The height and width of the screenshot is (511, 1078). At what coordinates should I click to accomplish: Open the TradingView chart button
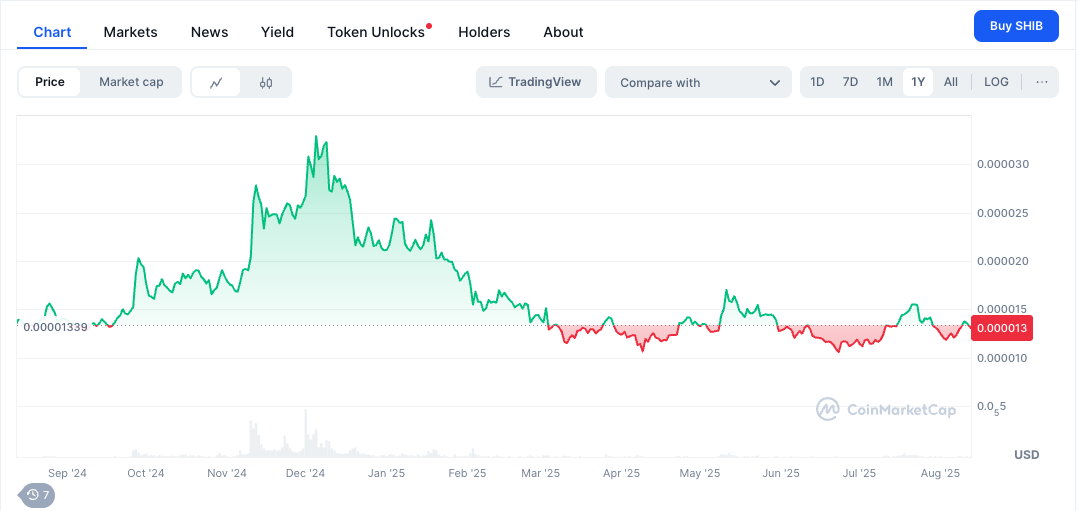tap(536, 82)
